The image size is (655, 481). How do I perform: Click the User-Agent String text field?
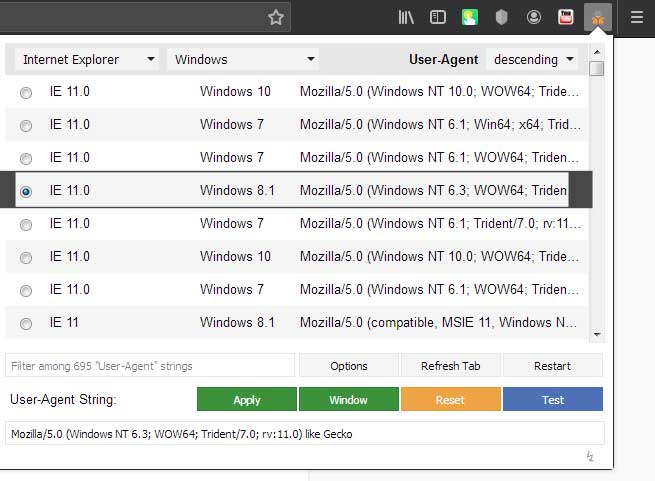[x=305, y=434]
